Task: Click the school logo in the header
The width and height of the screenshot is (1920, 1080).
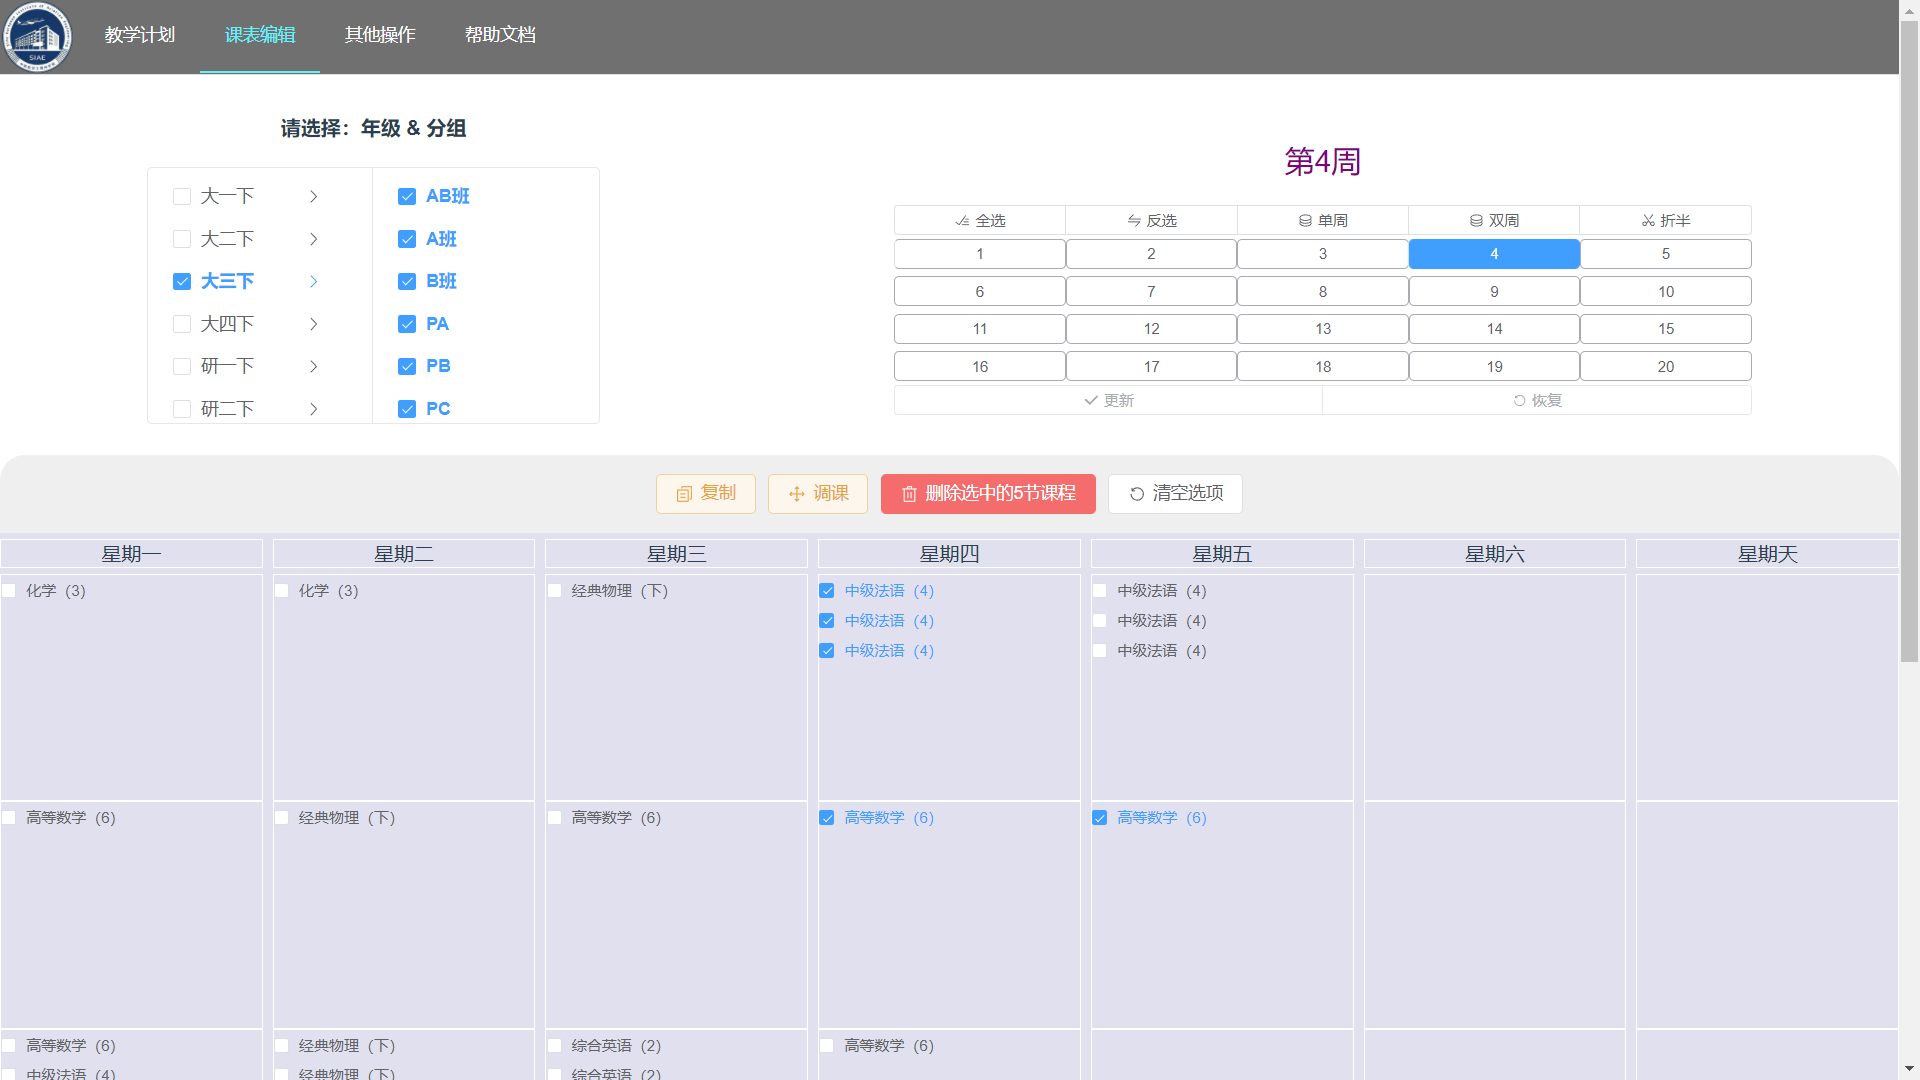Action: click(x=37, y=37)
